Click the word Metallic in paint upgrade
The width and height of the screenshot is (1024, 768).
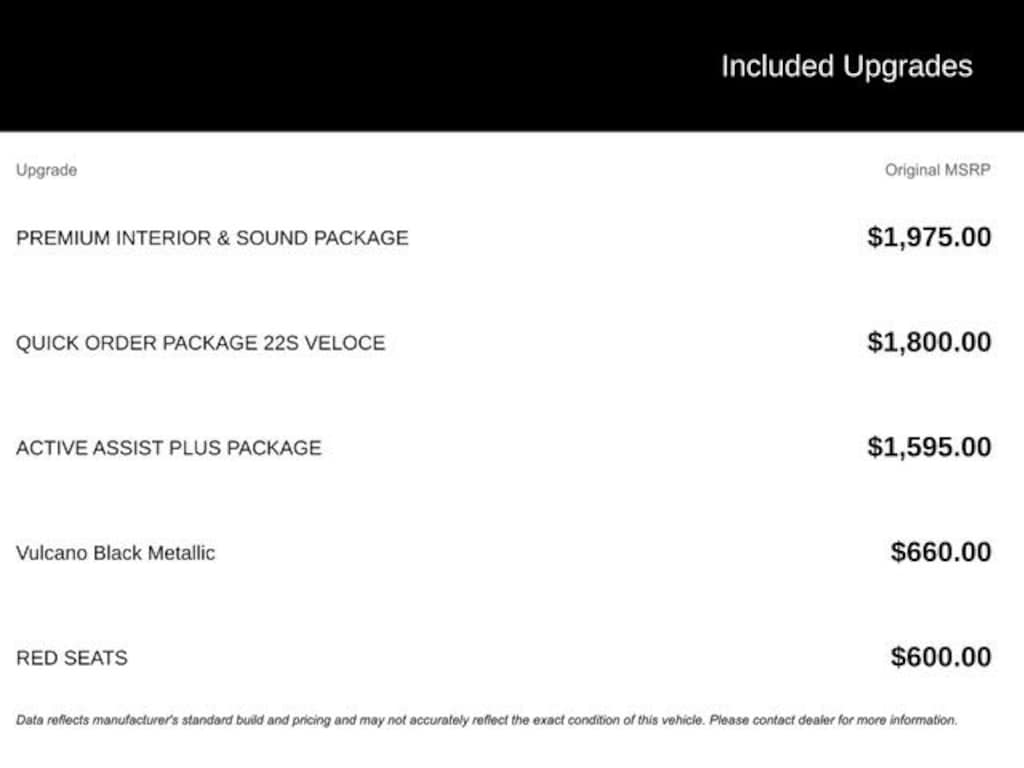point(181,553)
